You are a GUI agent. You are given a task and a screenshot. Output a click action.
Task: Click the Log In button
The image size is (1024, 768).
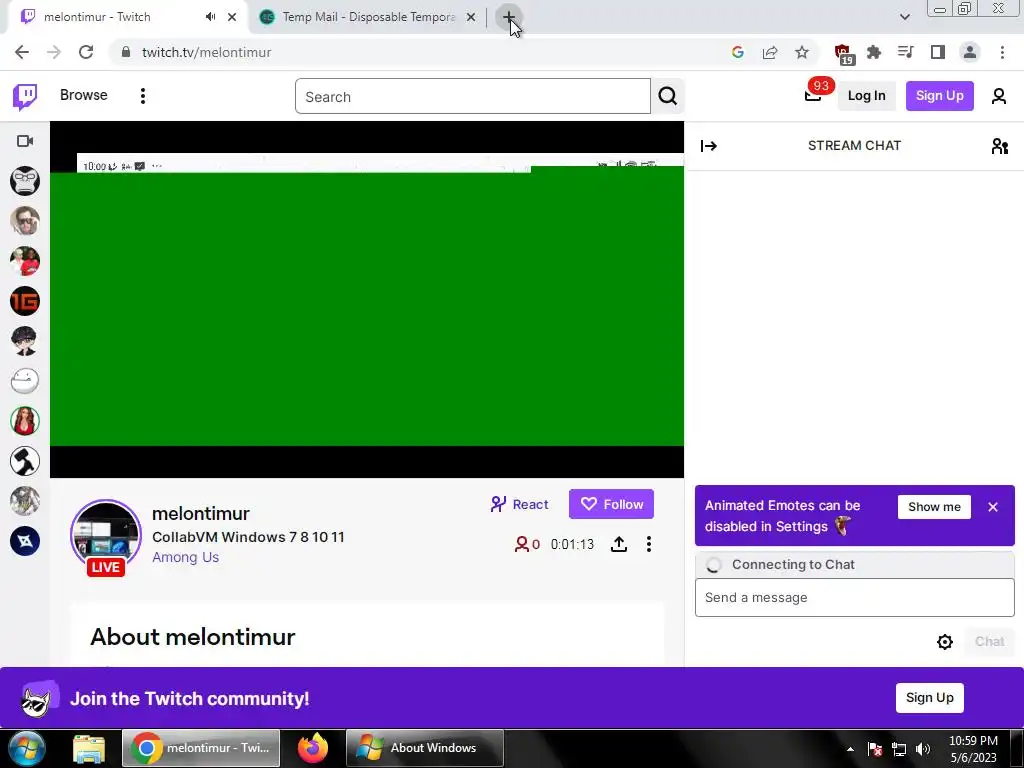(x=866, y=96)
